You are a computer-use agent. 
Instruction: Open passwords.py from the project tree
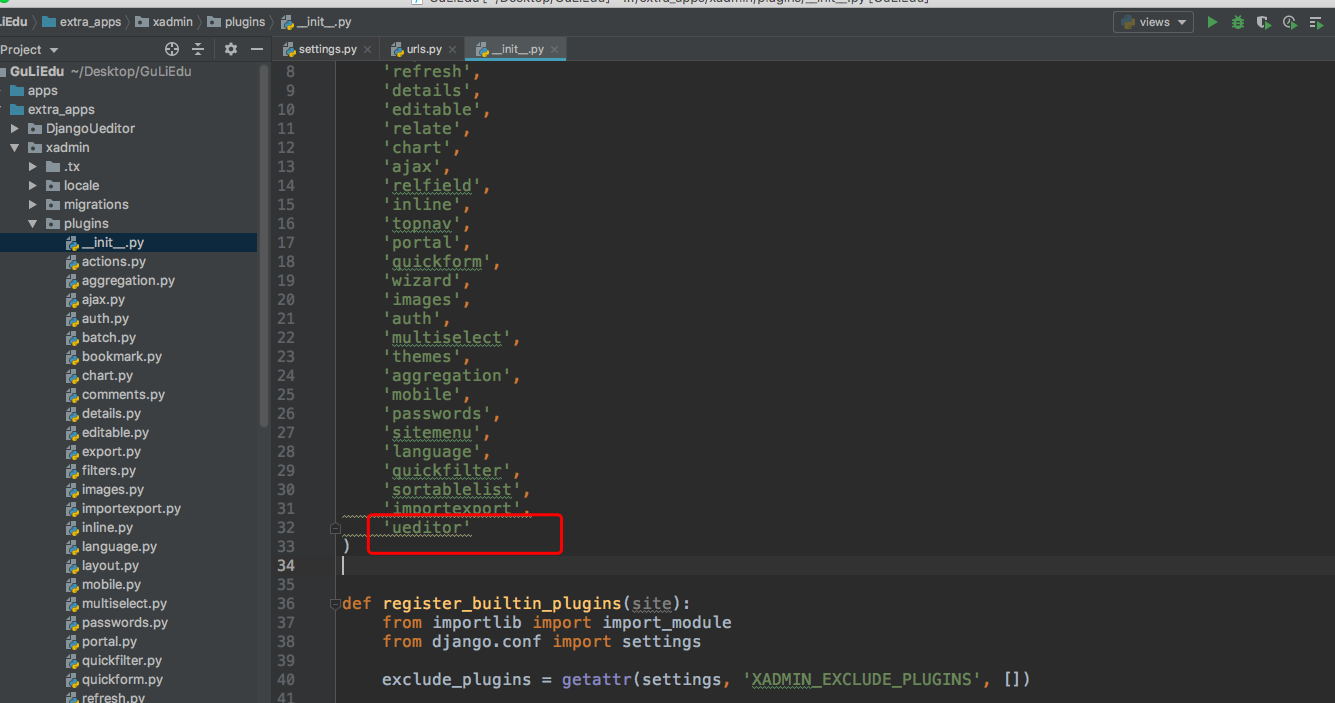pyautogui.click(x=124, y=622)
